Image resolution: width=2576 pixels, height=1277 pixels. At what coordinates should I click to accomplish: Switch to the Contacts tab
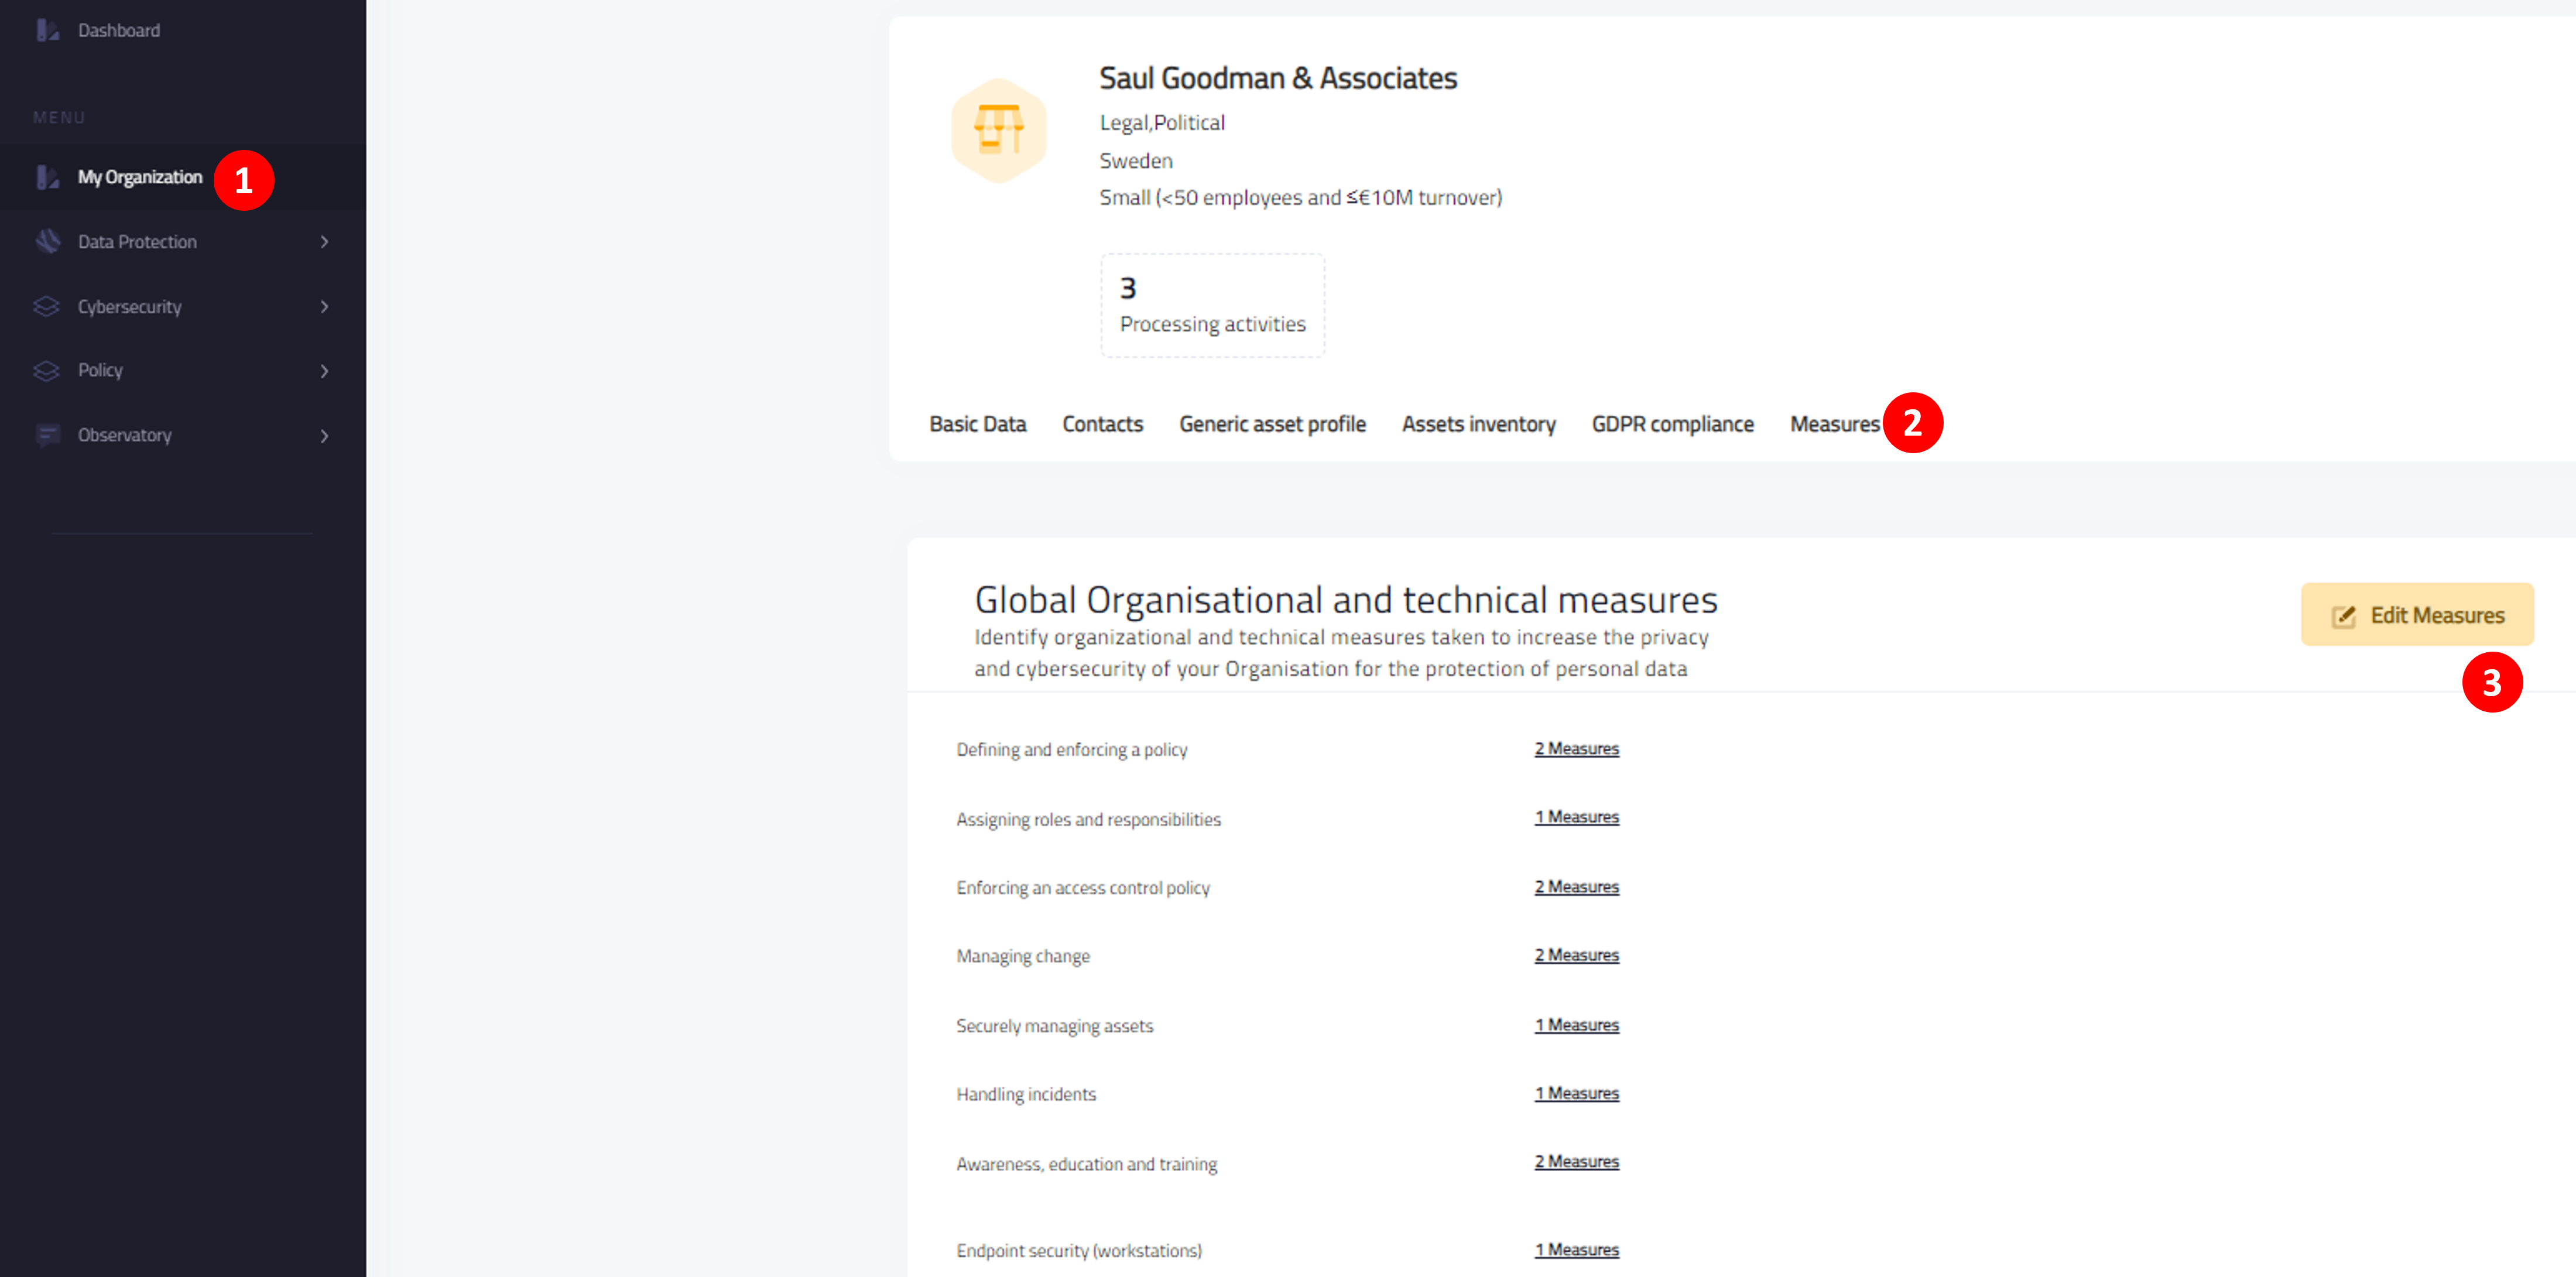tap(1103, 424)
